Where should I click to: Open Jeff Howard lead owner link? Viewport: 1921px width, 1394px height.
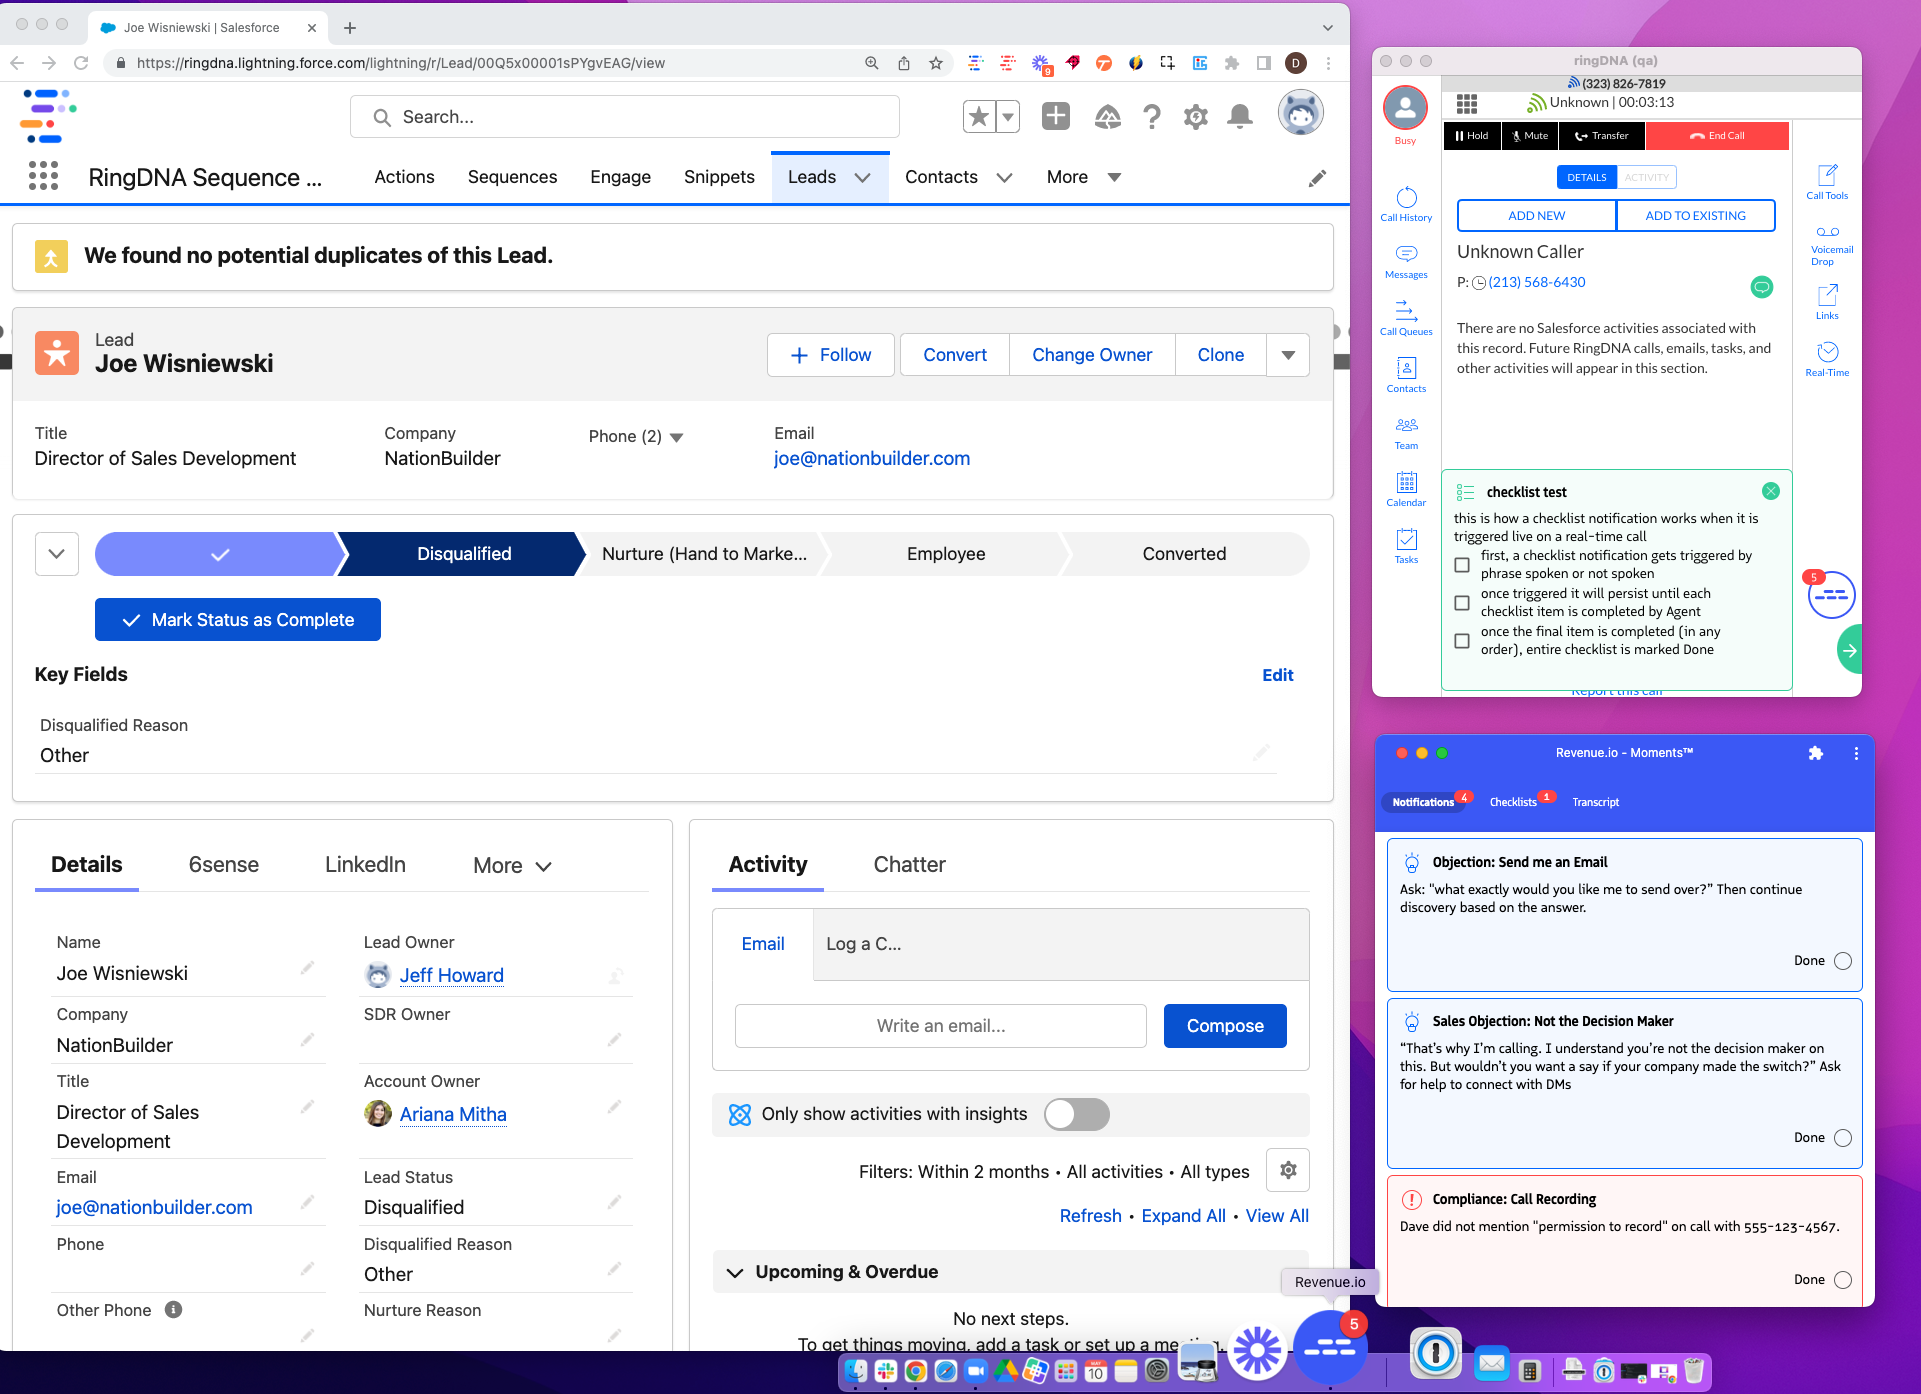coord(452,975)
